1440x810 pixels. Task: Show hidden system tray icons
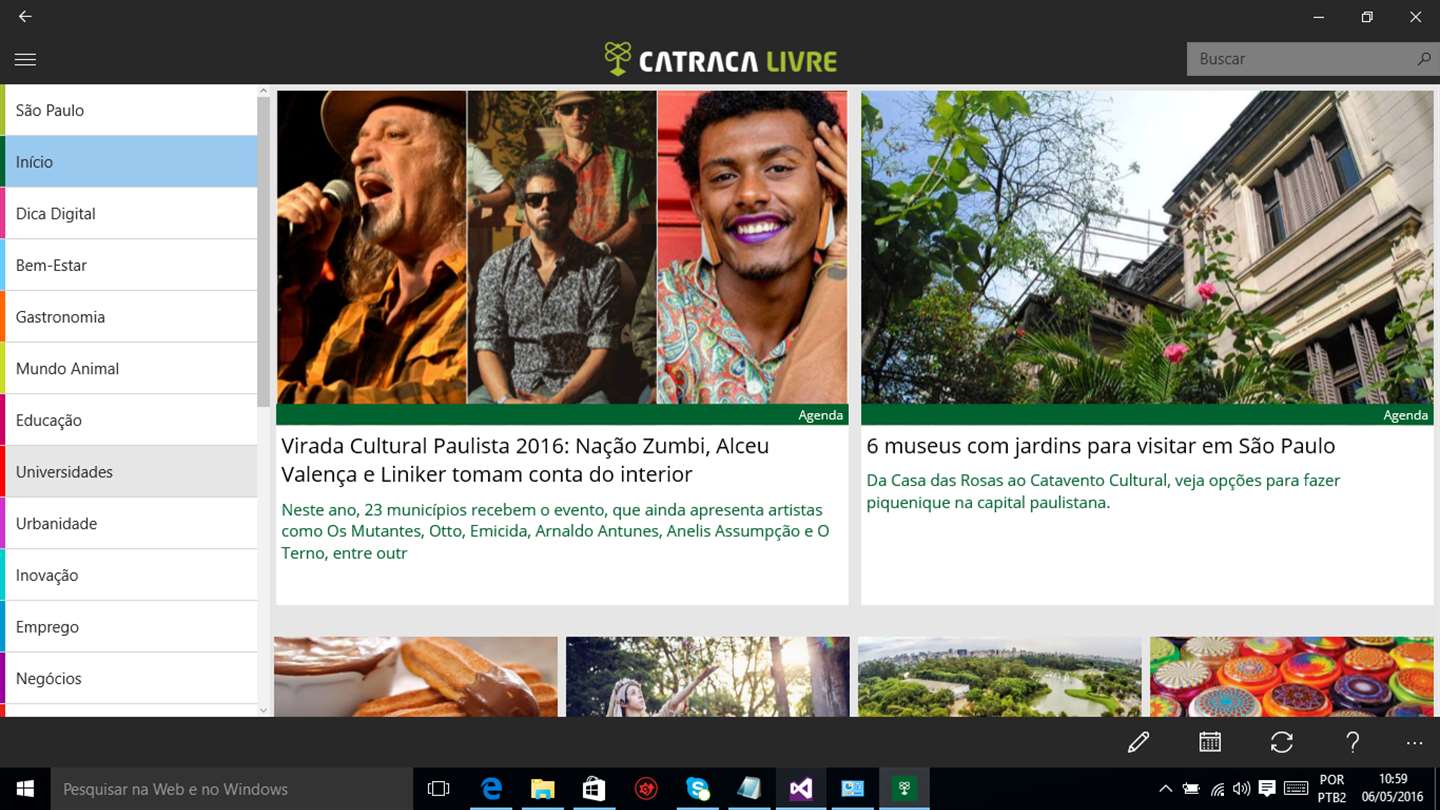(1165, 789)
